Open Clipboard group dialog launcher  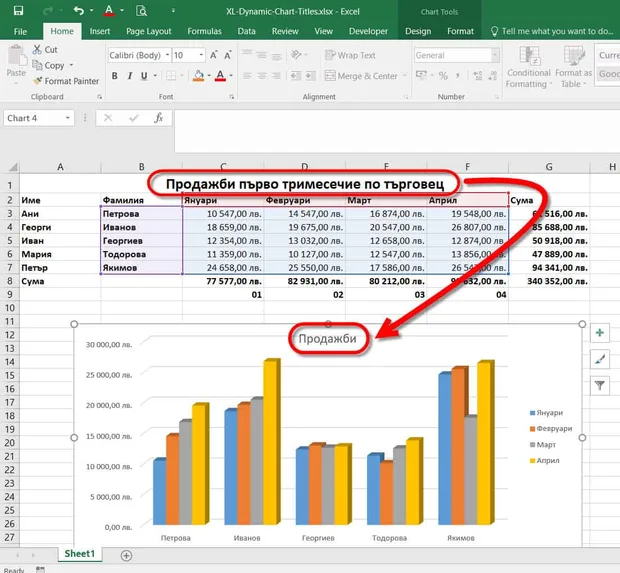(x=99, y=96)
